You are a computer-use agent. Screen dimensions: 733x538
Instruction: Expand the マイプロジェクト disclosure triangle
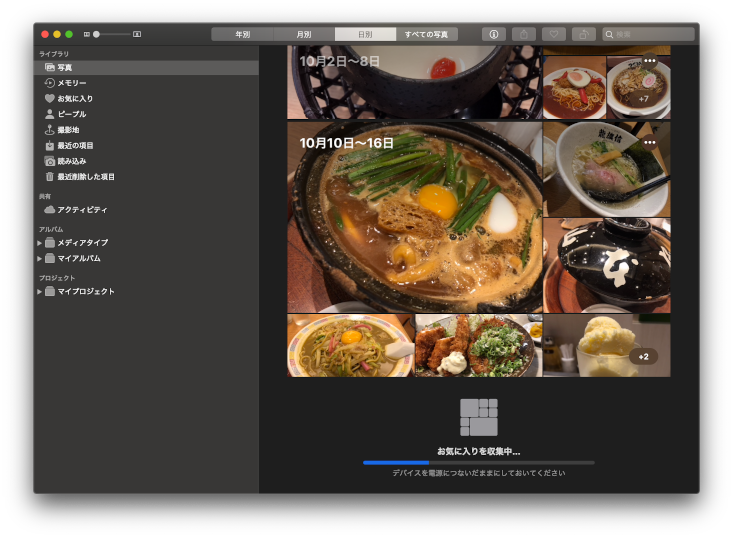(x=39, y=291)
